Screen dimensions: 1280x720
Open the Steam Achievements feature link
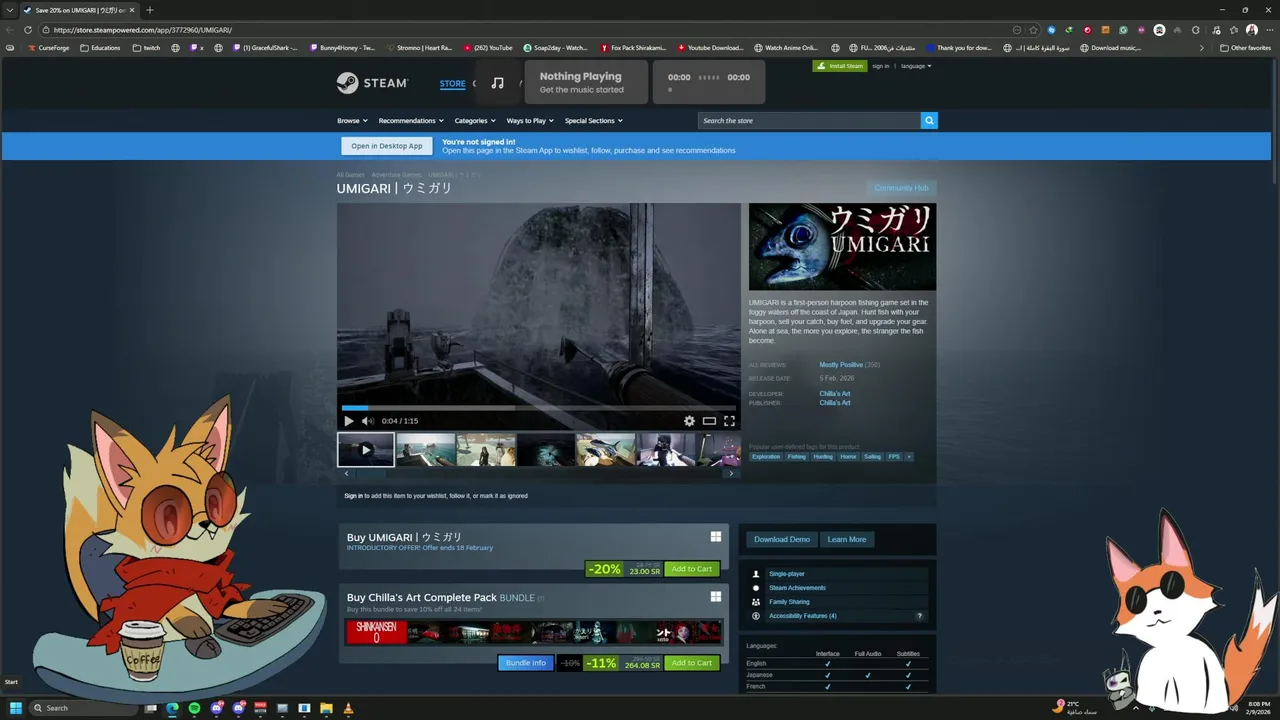point(797,588)
